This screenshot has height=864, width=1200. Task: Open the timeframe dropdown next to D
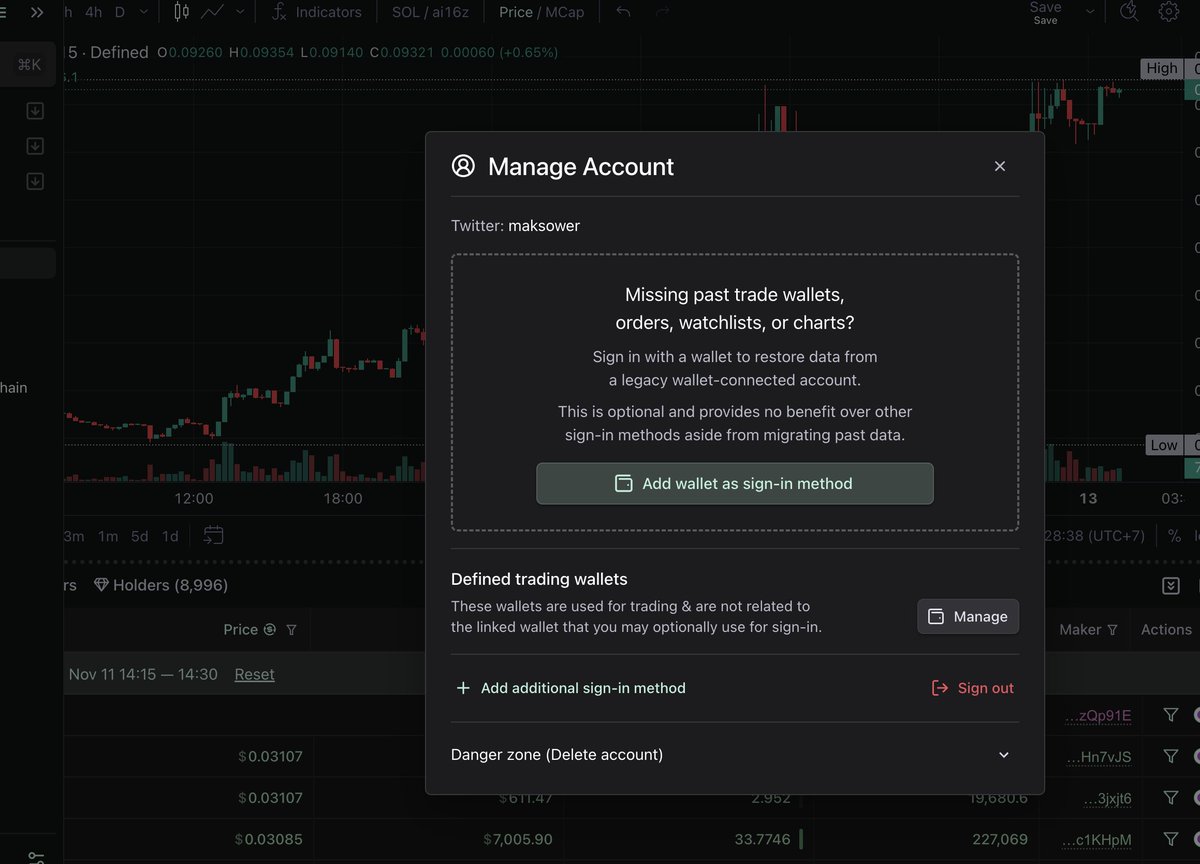[143, 12]
